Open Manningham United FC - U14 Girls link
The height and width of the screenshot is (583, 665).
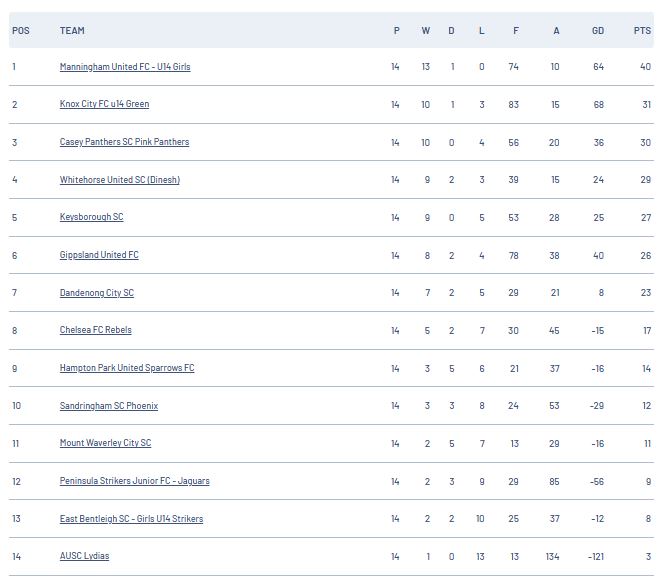125,67
